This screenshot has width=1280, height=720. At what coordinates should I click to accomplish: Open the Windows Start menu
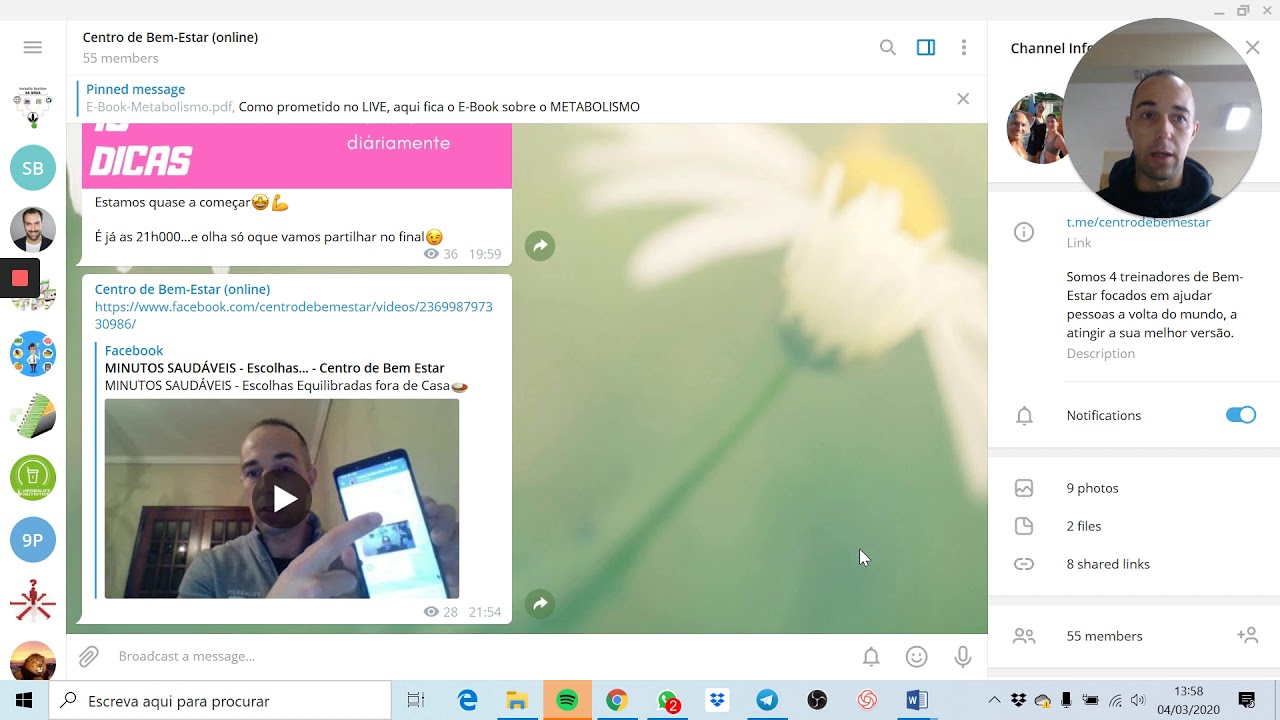[x=24, y=701]
